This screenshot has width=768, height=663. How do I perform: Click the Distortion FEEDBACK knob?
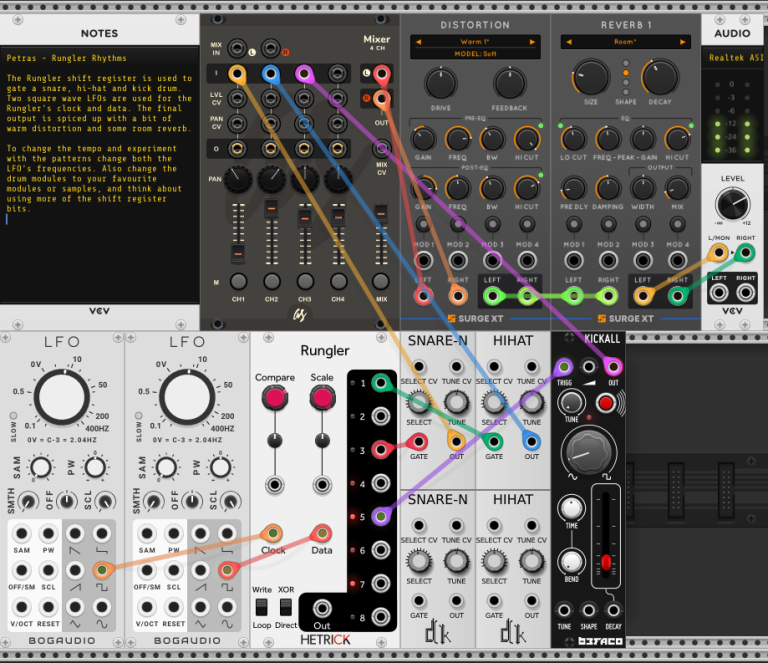509,84
